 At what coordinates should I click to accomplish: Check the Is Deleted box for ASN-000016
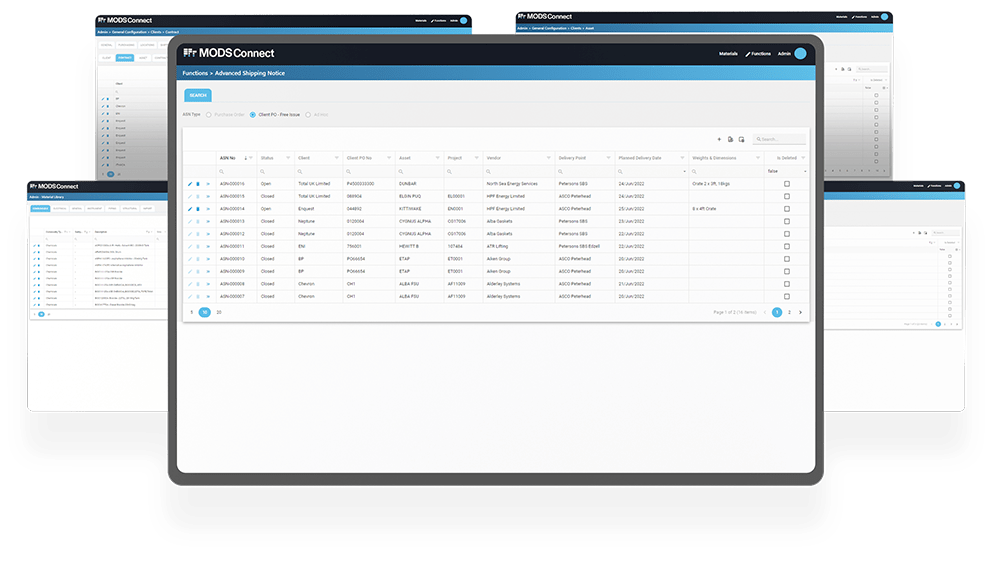click(x=787, y=183)
